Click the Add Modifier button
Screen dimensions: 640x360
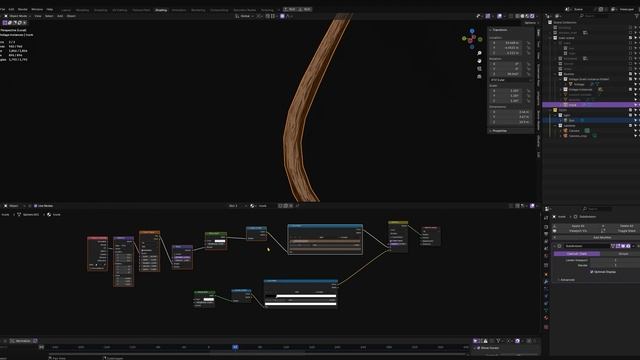(601, 238)
